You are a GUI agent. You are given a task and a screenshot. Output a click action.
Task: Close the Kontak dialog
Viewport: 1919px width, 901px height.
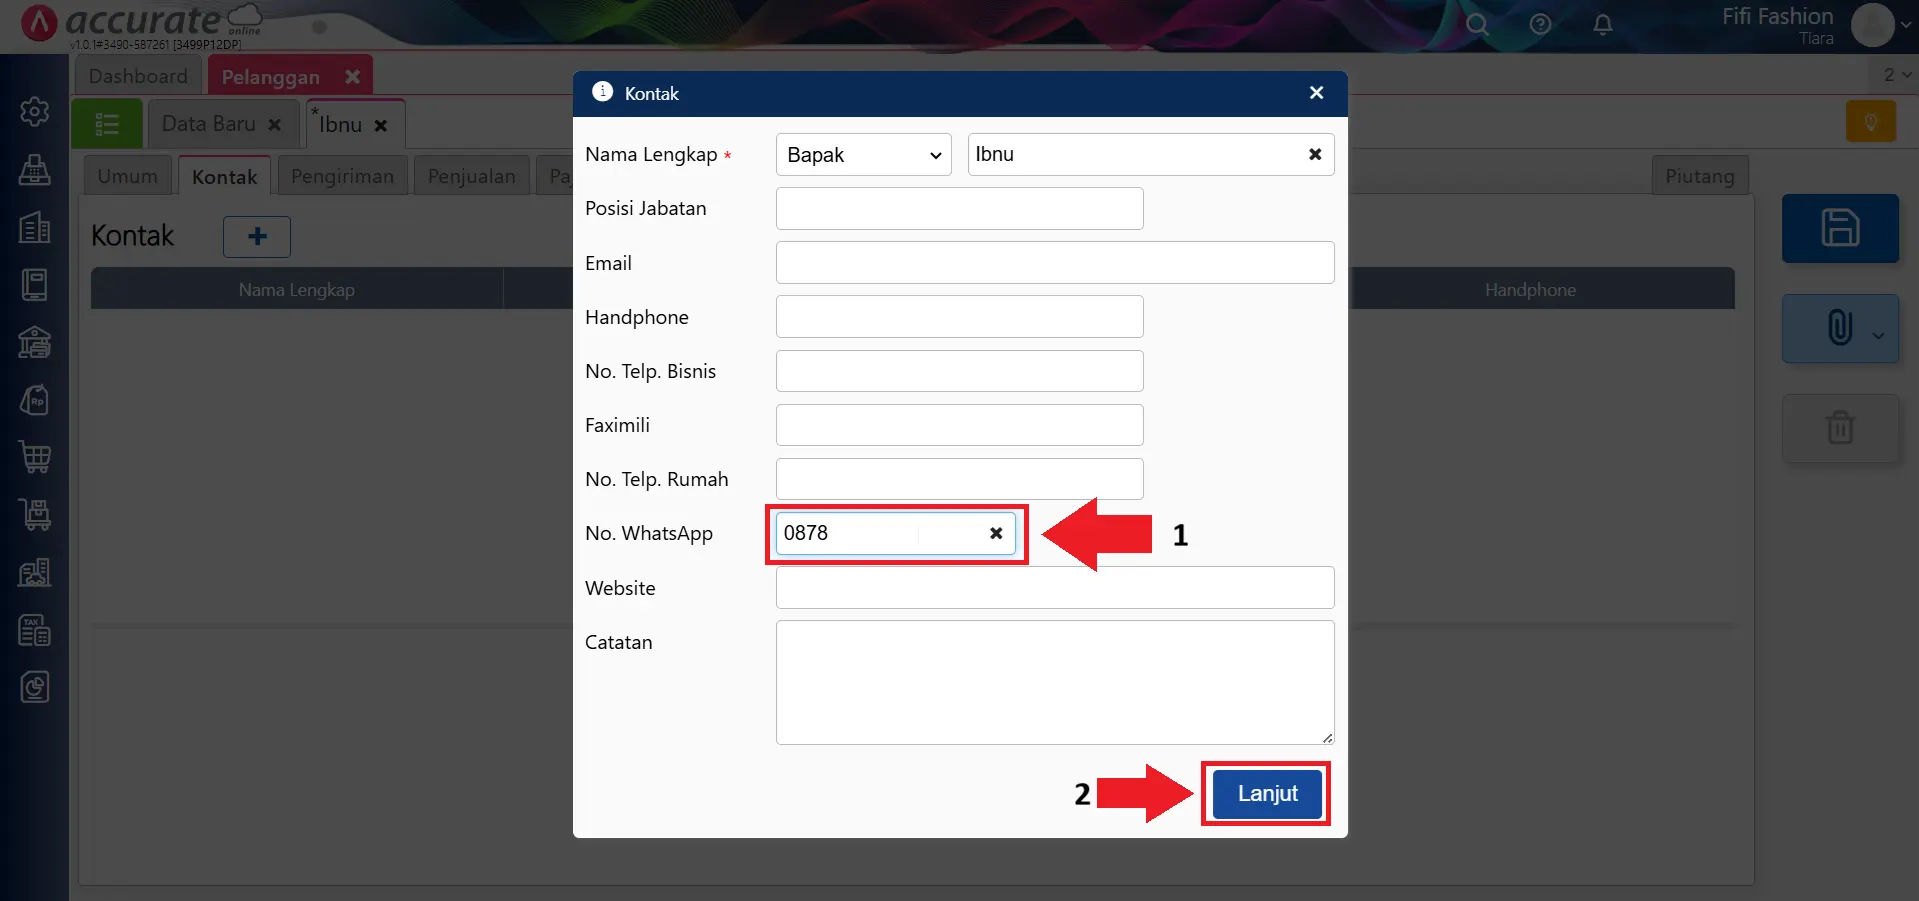click(1316, 93)
